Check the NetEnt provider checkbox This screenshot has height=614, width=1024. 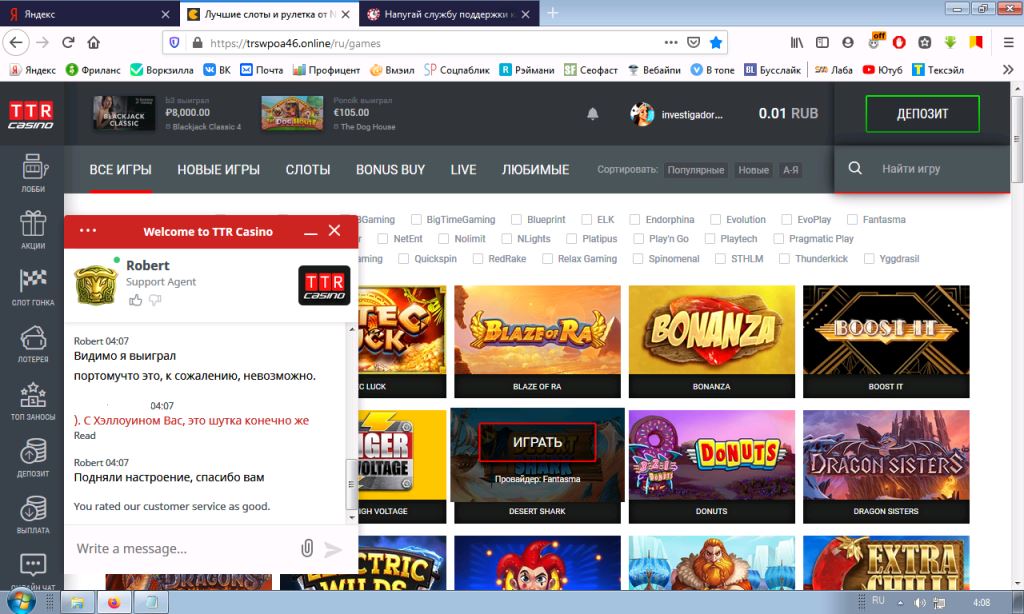coord(383,239)
